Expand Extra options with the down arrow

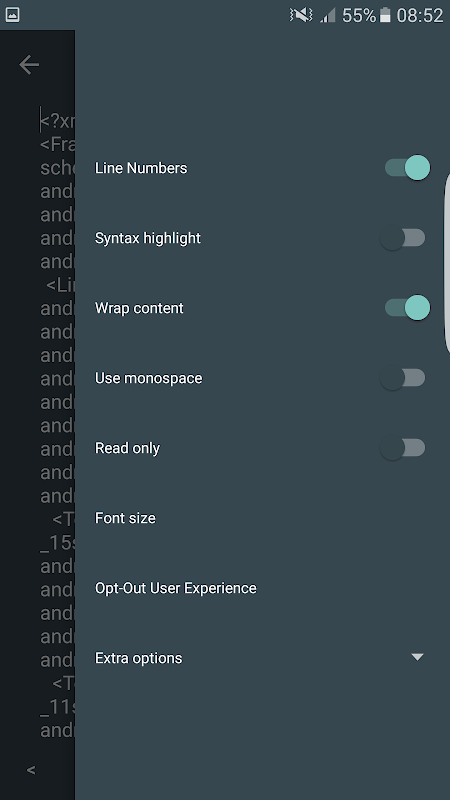417,657
